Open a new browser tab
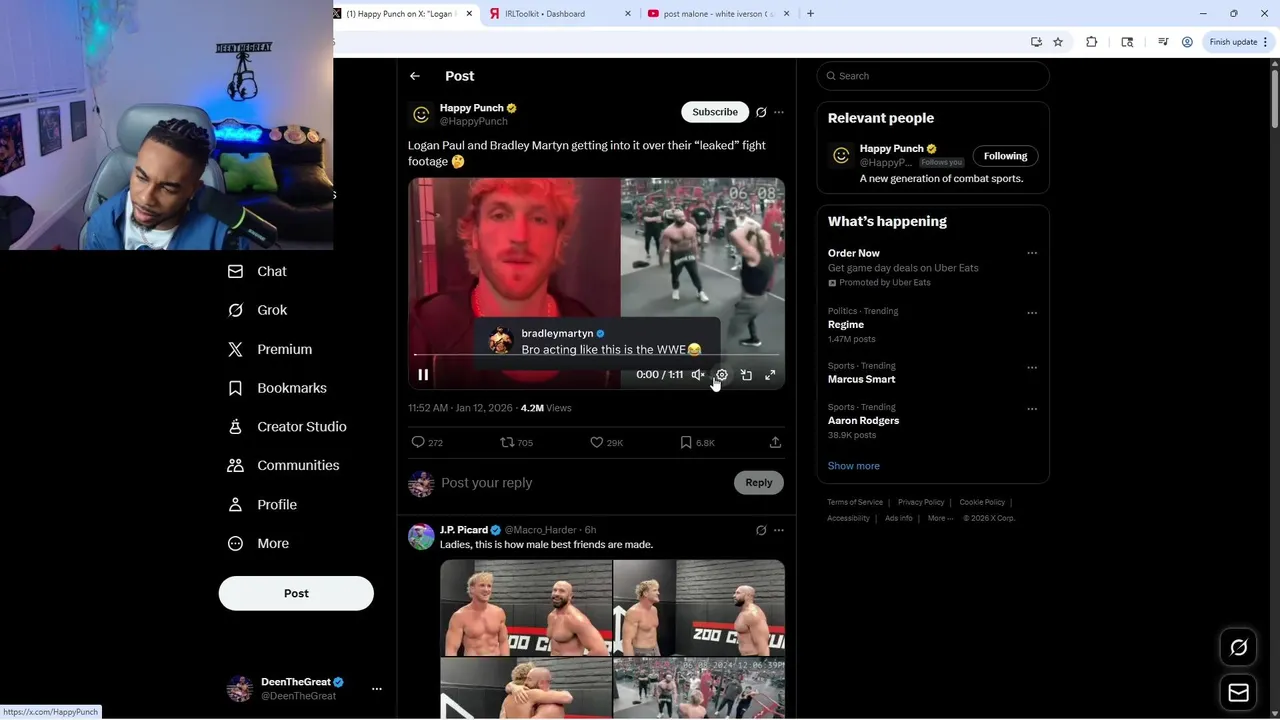 [810, 14]
